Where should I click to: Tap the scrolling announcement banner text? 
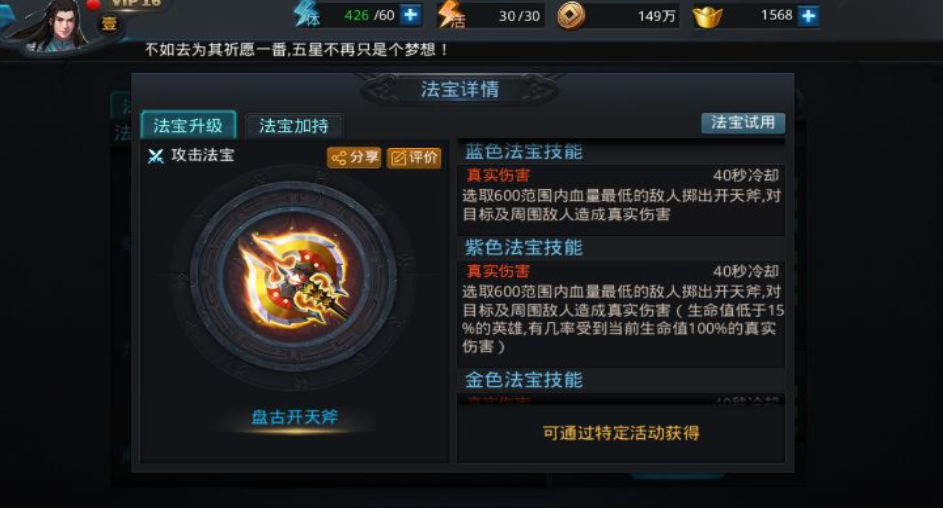pos(296,49)
